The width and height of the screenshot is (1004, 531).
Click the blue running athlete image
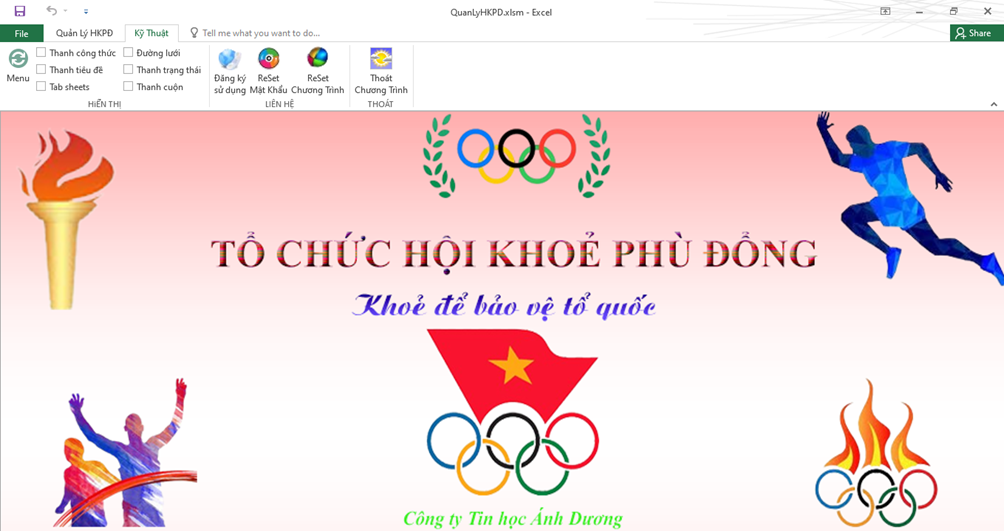[x=909, y=197]
